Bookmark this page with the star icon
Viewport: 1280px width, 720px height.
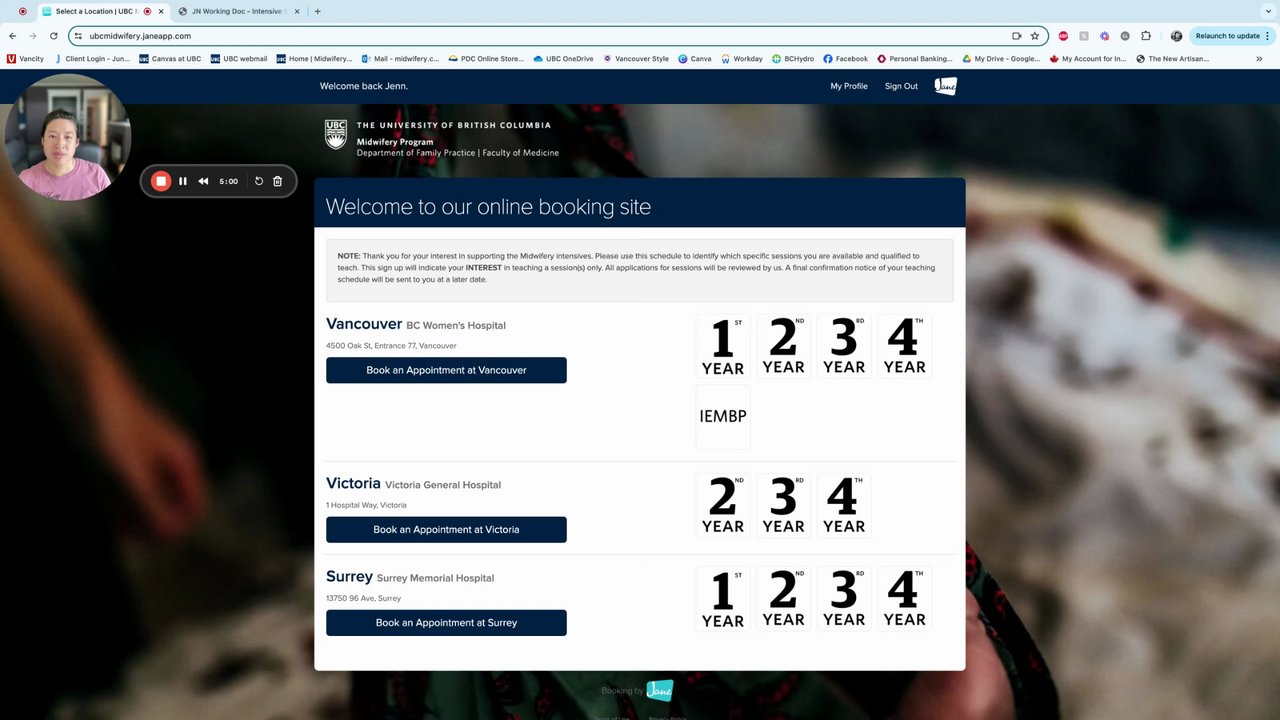point(1035,36)
